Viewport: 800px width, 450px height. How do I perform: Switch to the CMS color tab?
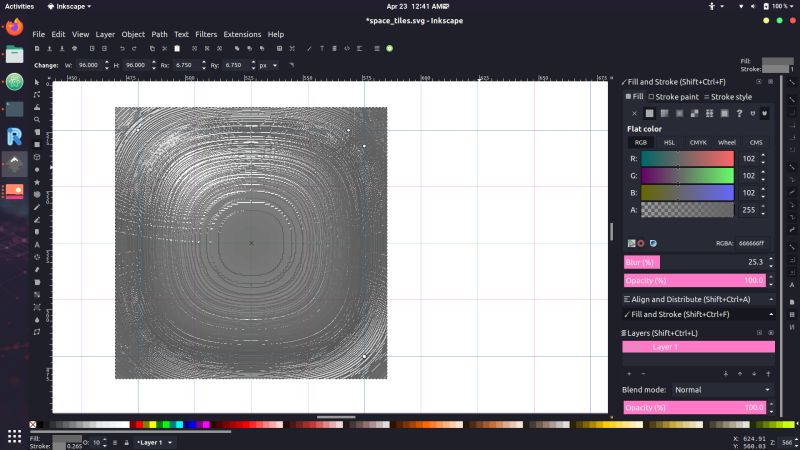click(756, 142)
